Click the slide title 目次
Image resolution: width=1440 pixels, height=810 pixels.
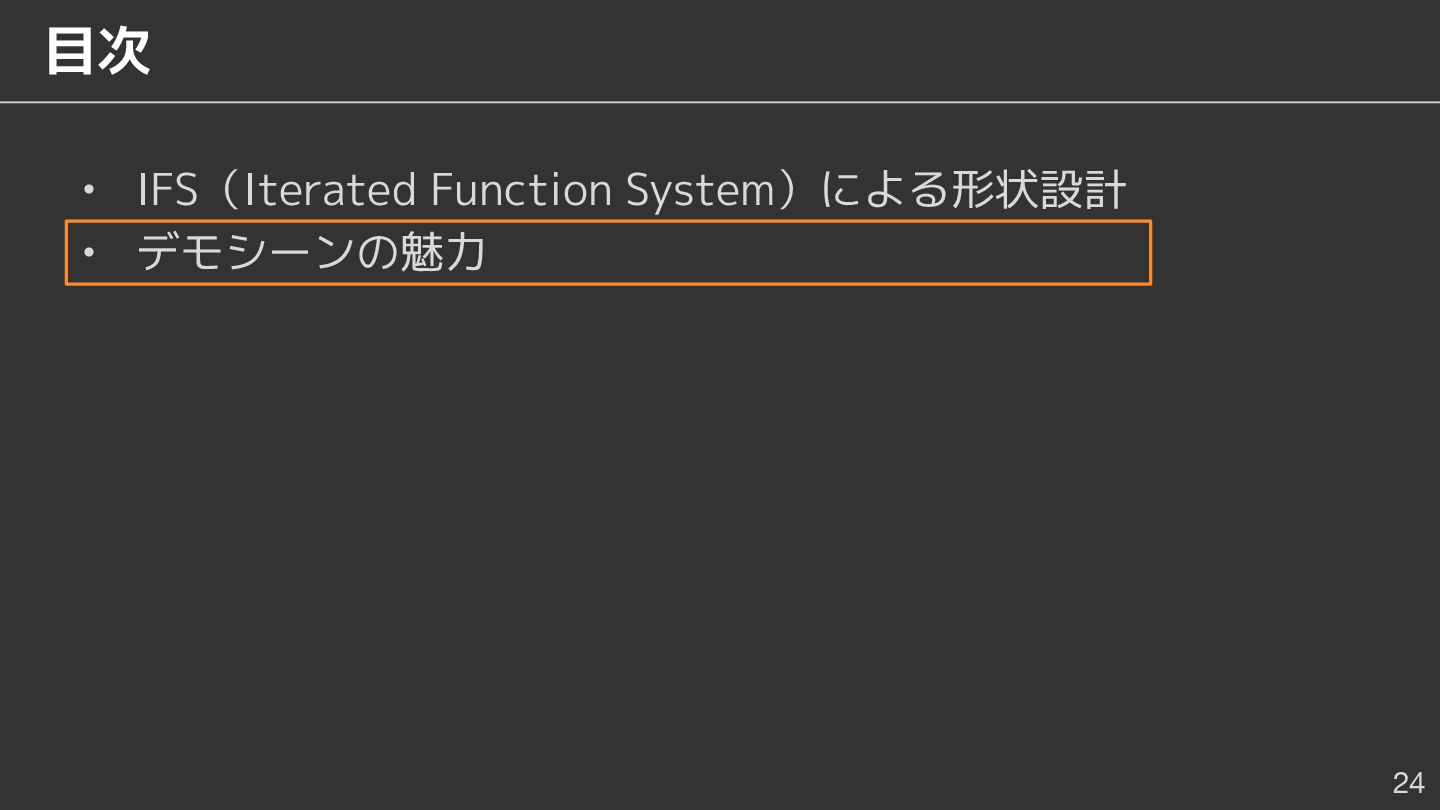tap(97, 51)
